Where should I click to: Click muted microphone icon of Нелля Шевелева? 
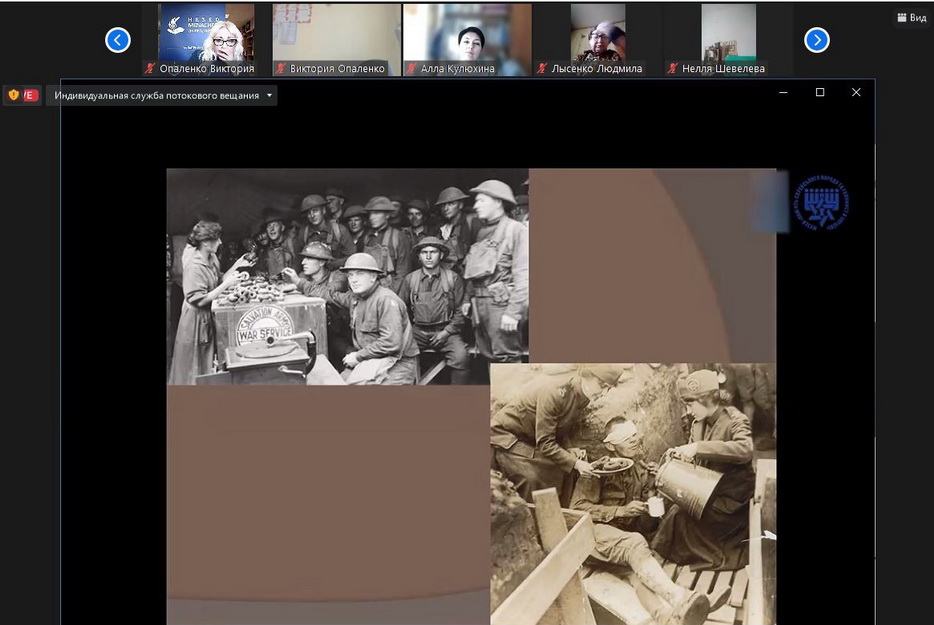pos(673,69)
